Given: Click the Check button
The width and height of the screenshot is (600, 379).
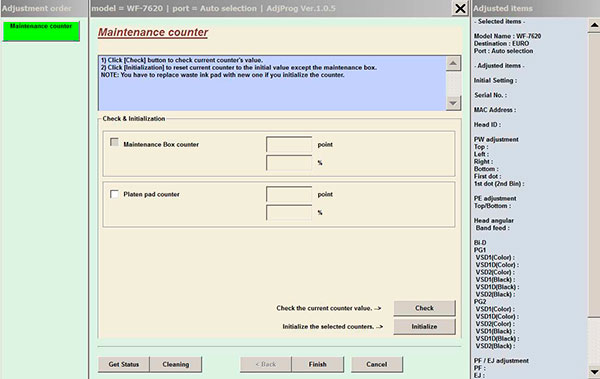Looking at the screenshot, I should (x=424, y=308).
